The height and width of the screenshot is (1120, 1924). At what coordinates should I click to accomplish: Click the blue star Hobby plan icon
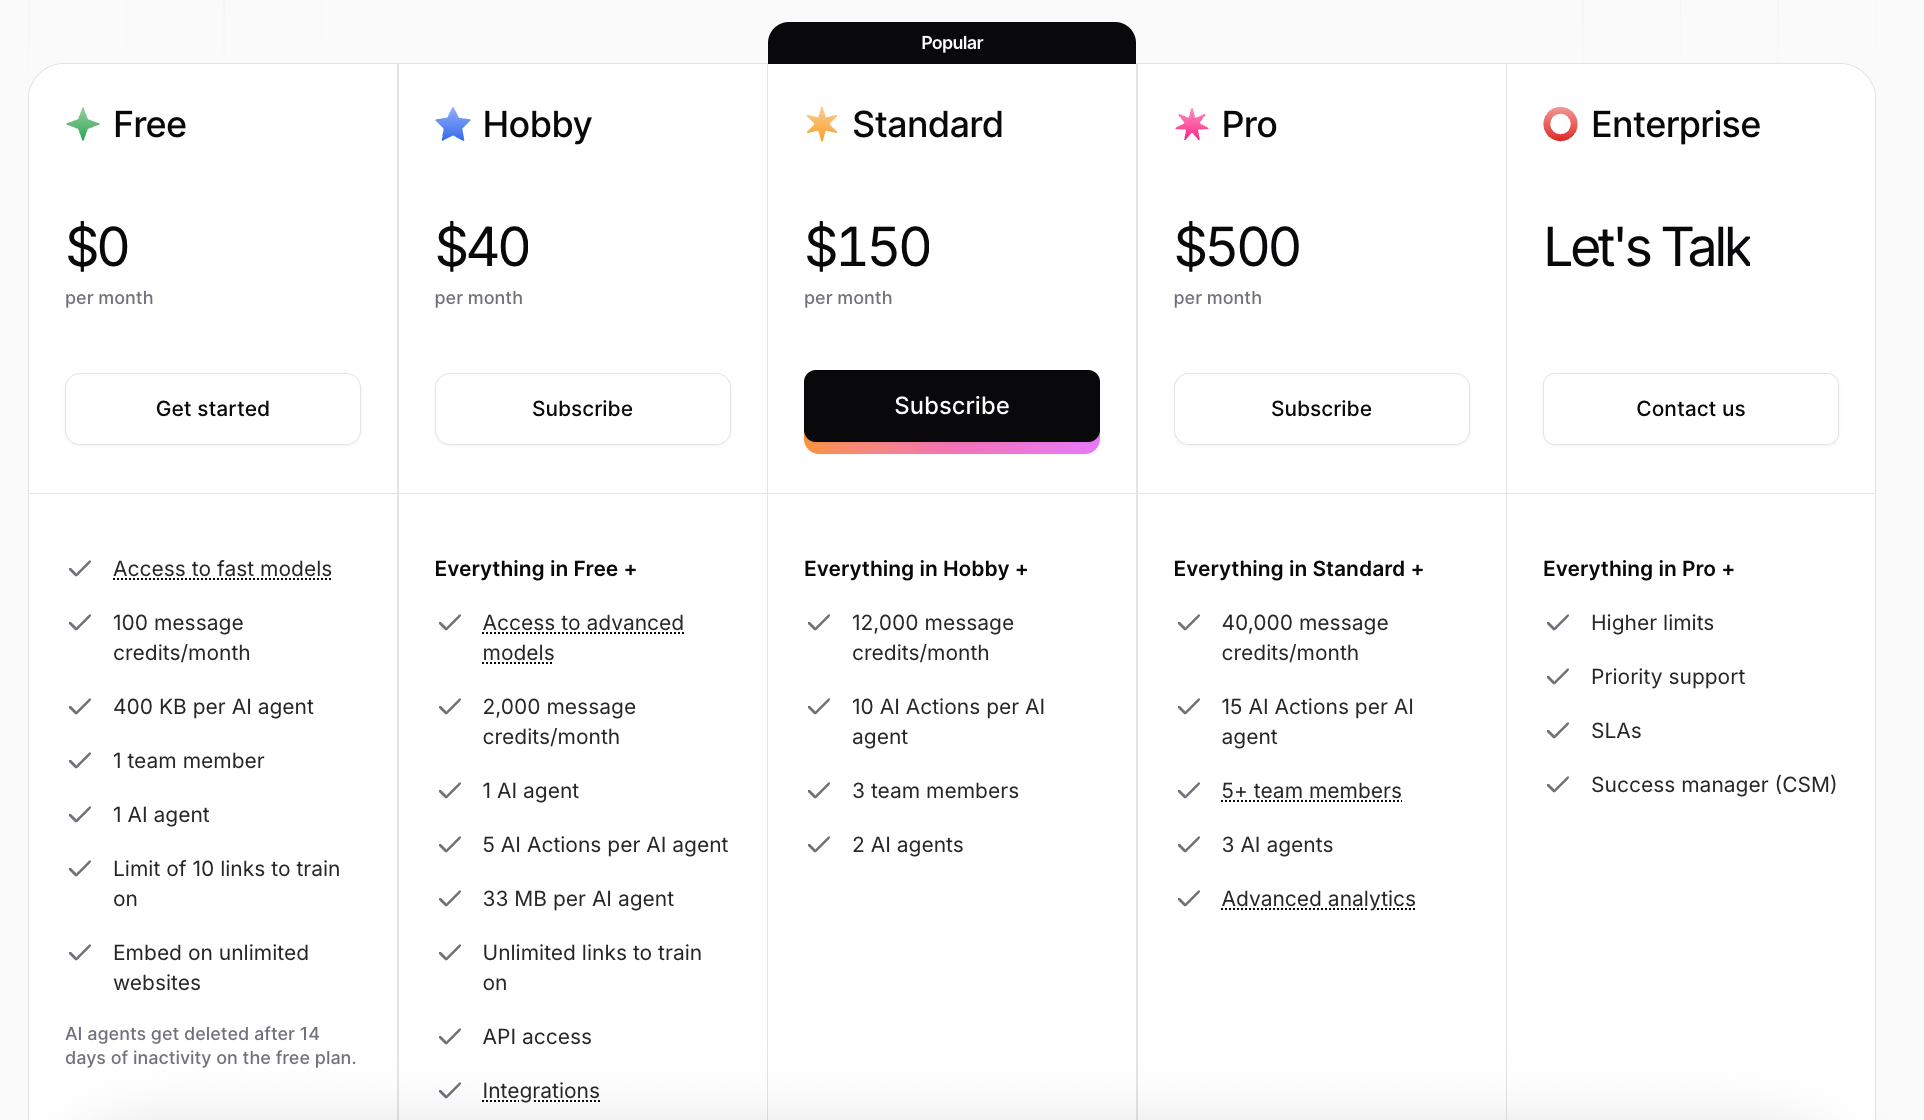[x=452, y=125]
